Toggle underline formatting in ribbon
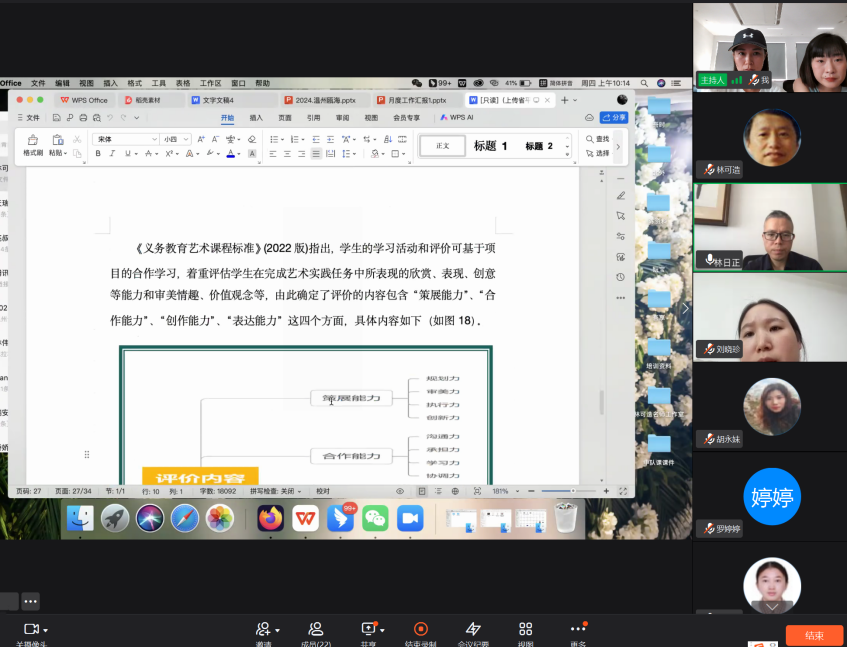Image resolution: width=847 pixels, height=647 pixels. click(x=126, y=154)
